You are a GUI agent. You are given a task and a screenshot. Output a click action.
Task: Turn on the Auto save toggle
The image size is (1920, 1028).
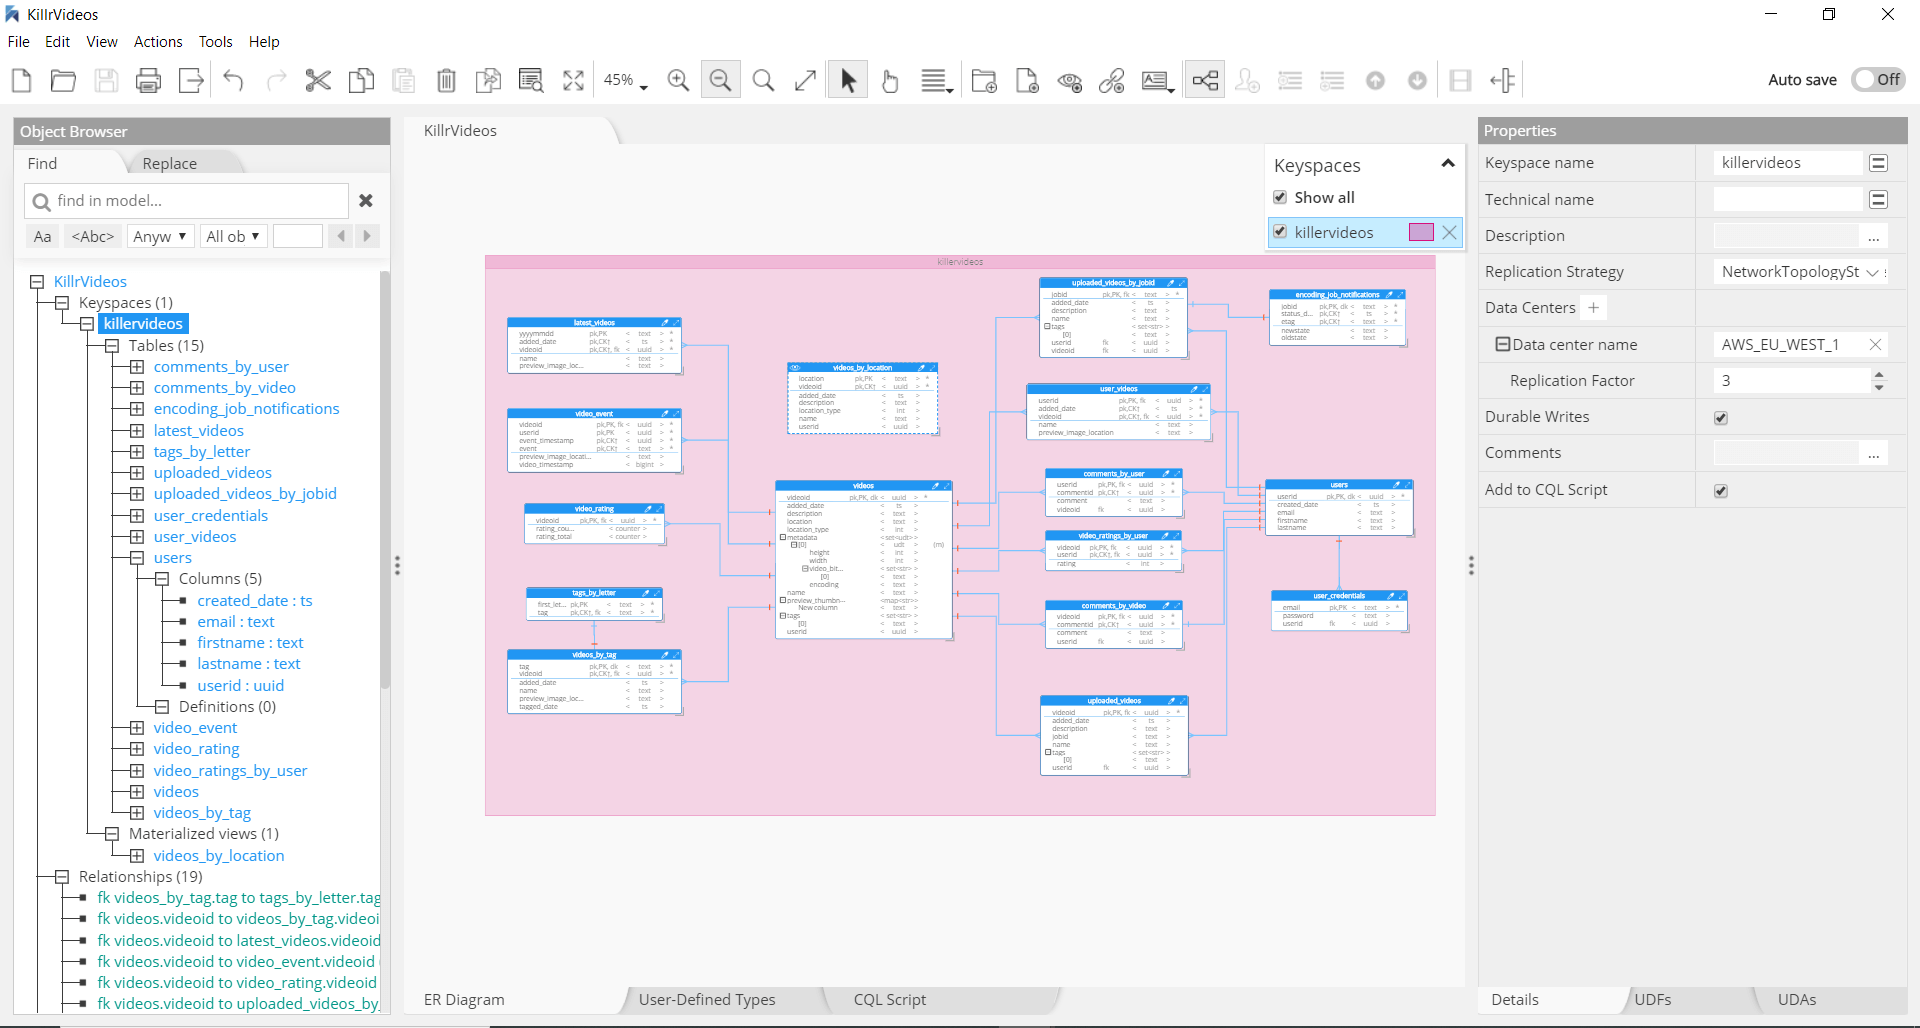(x=1877, y=80)
